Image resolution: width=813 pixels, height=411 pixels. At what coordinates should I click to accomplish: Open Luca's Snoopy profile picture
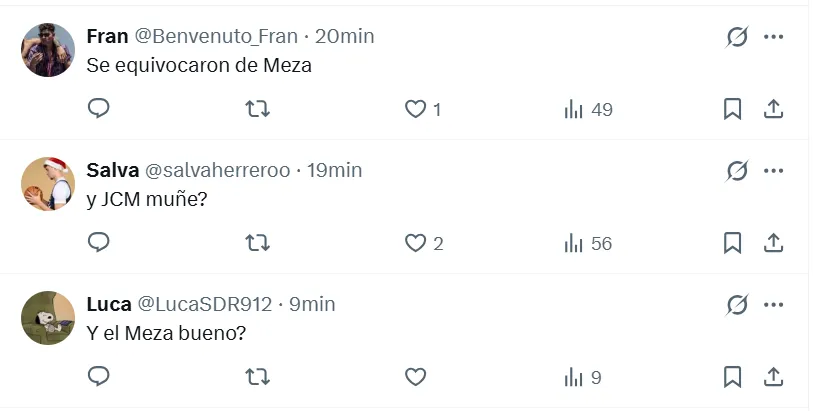pyautogui.click(x=48, y=318)
